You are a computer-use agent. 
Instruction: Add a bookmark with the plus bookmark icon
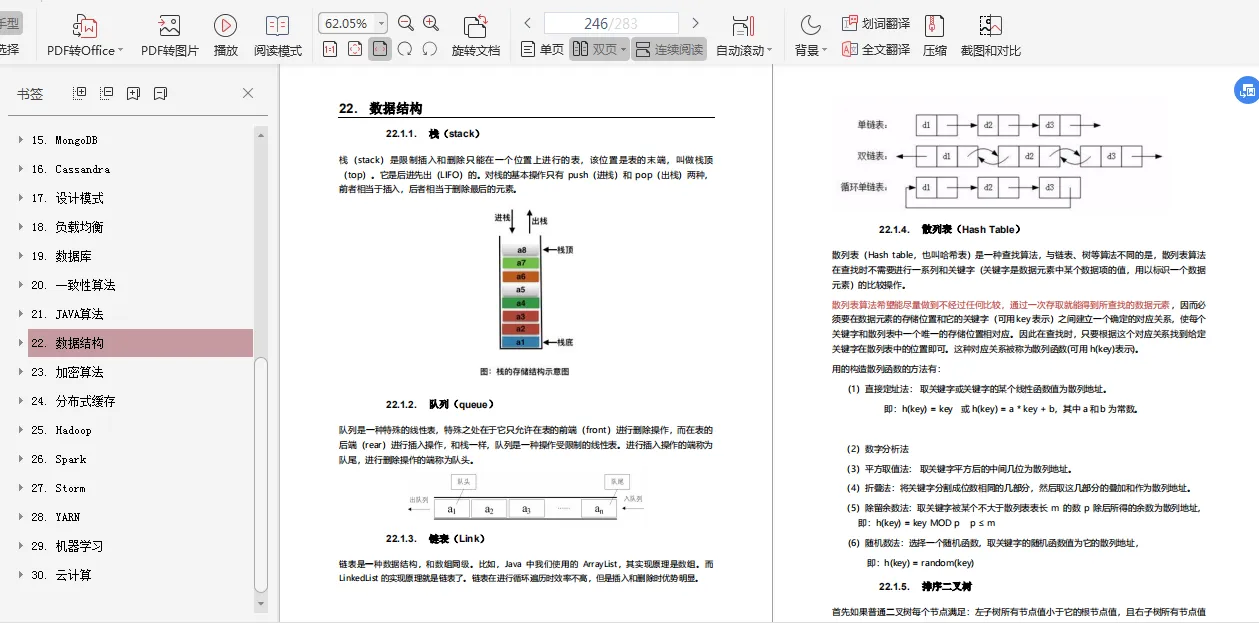coord(133,93)
